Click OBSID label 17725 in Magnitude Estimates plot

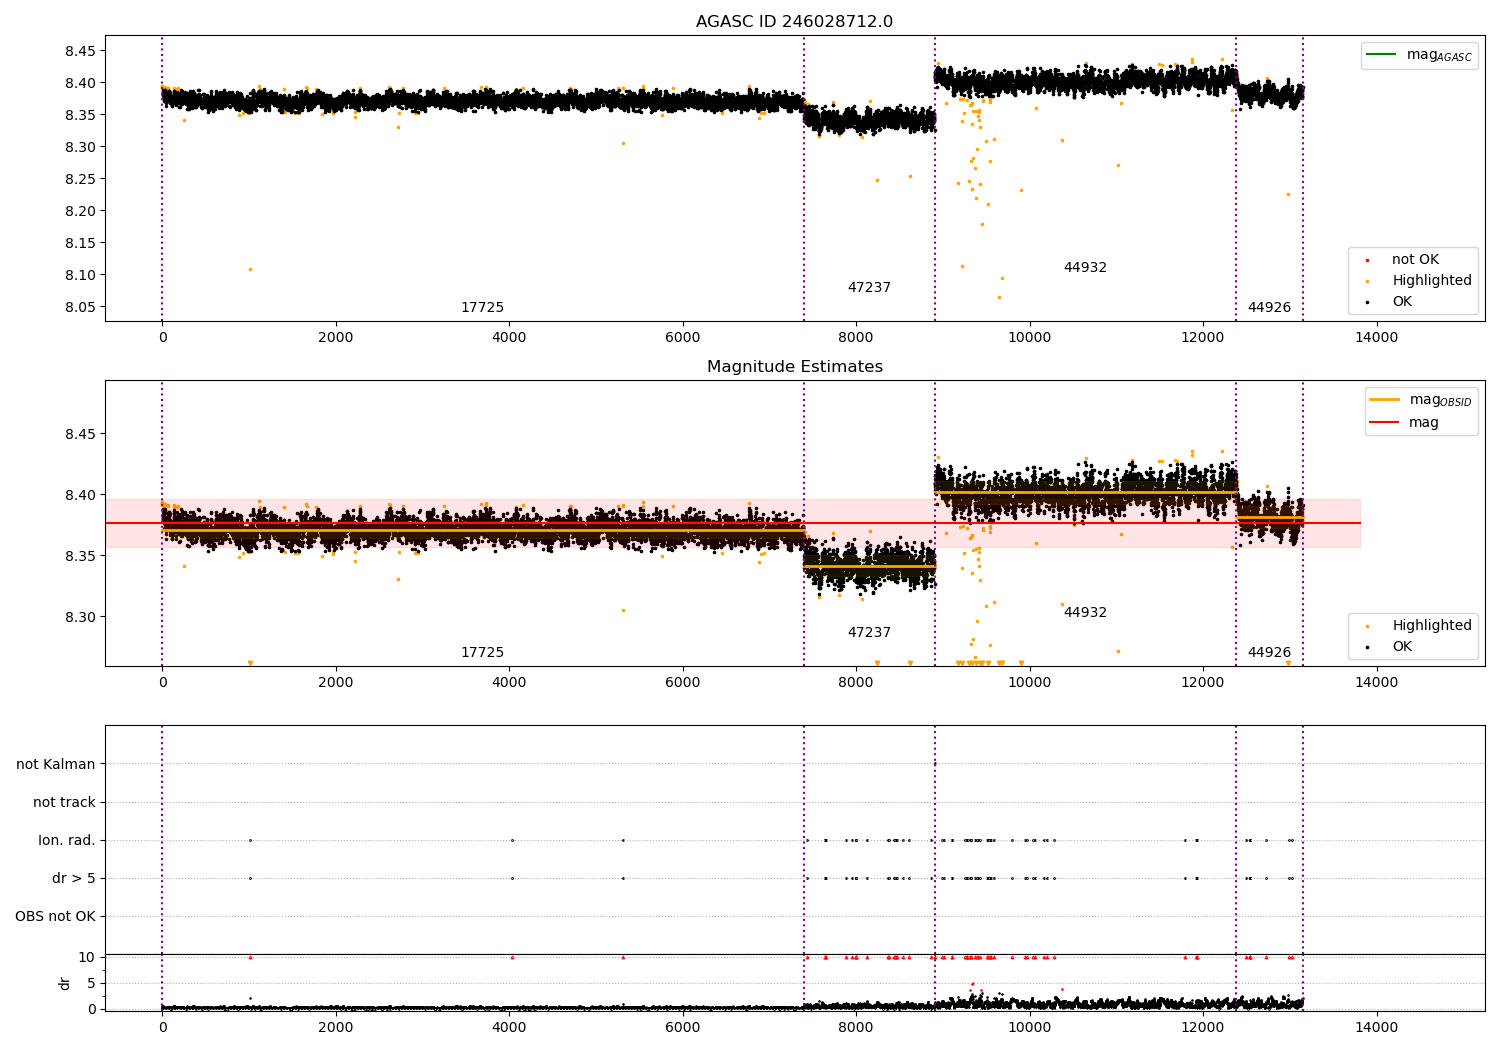[x=482, y=653]
